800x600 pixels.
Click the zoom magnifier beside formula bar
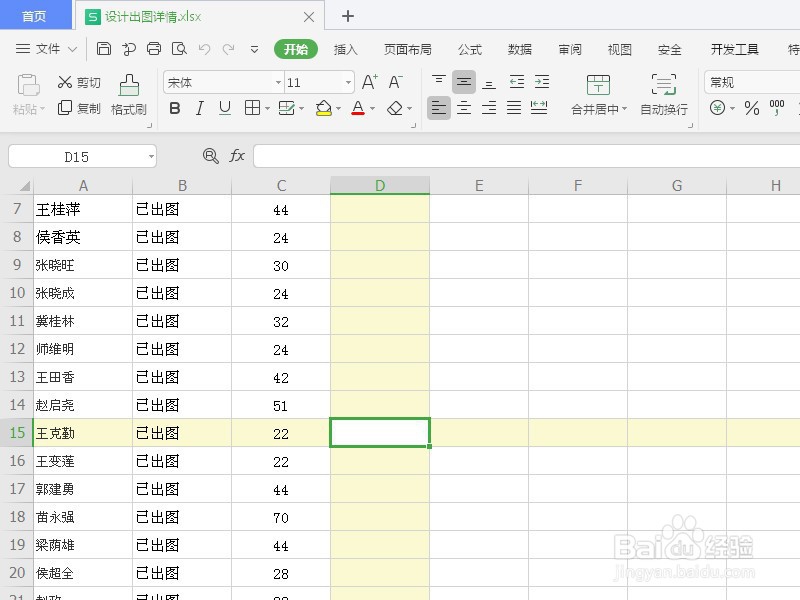[211, 156]
